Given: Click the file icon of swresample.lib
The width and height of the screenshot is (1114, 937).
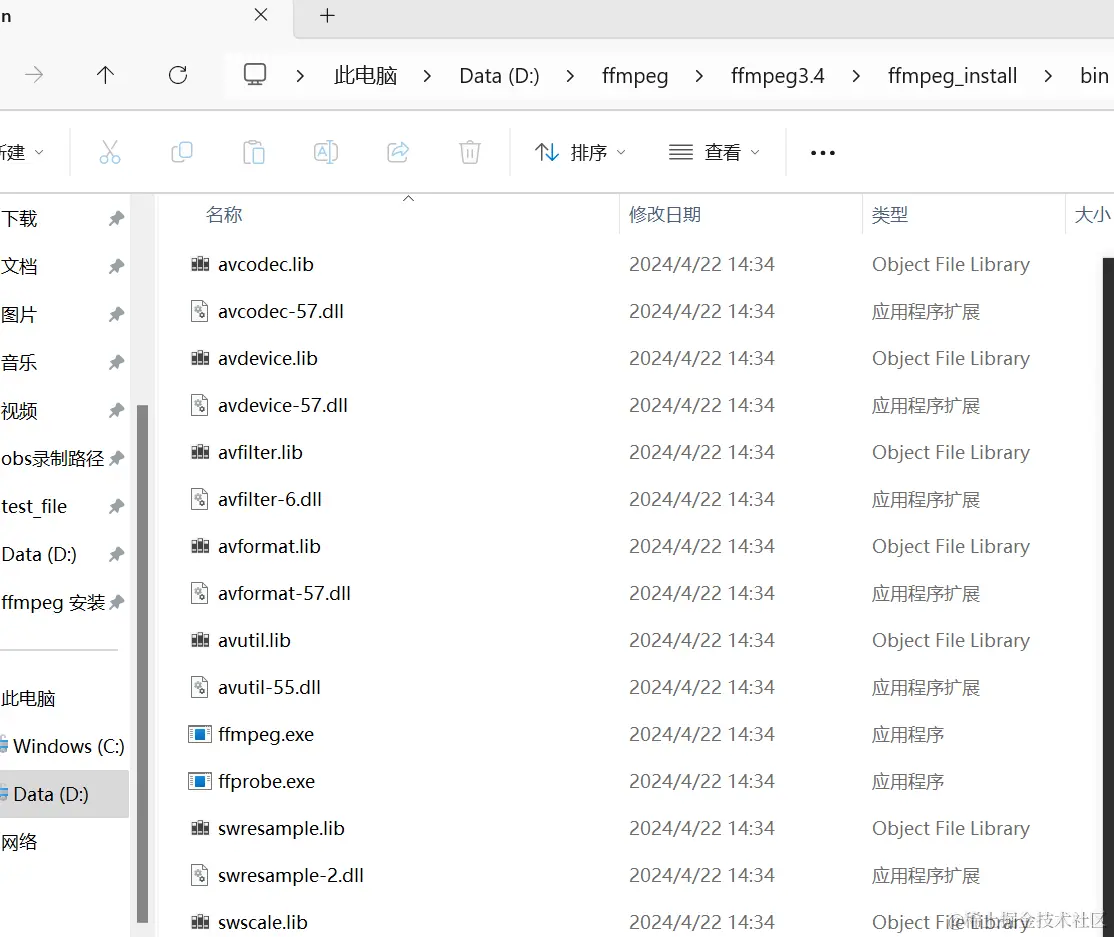Looking at the screenshot, I should tap(200, 828).
